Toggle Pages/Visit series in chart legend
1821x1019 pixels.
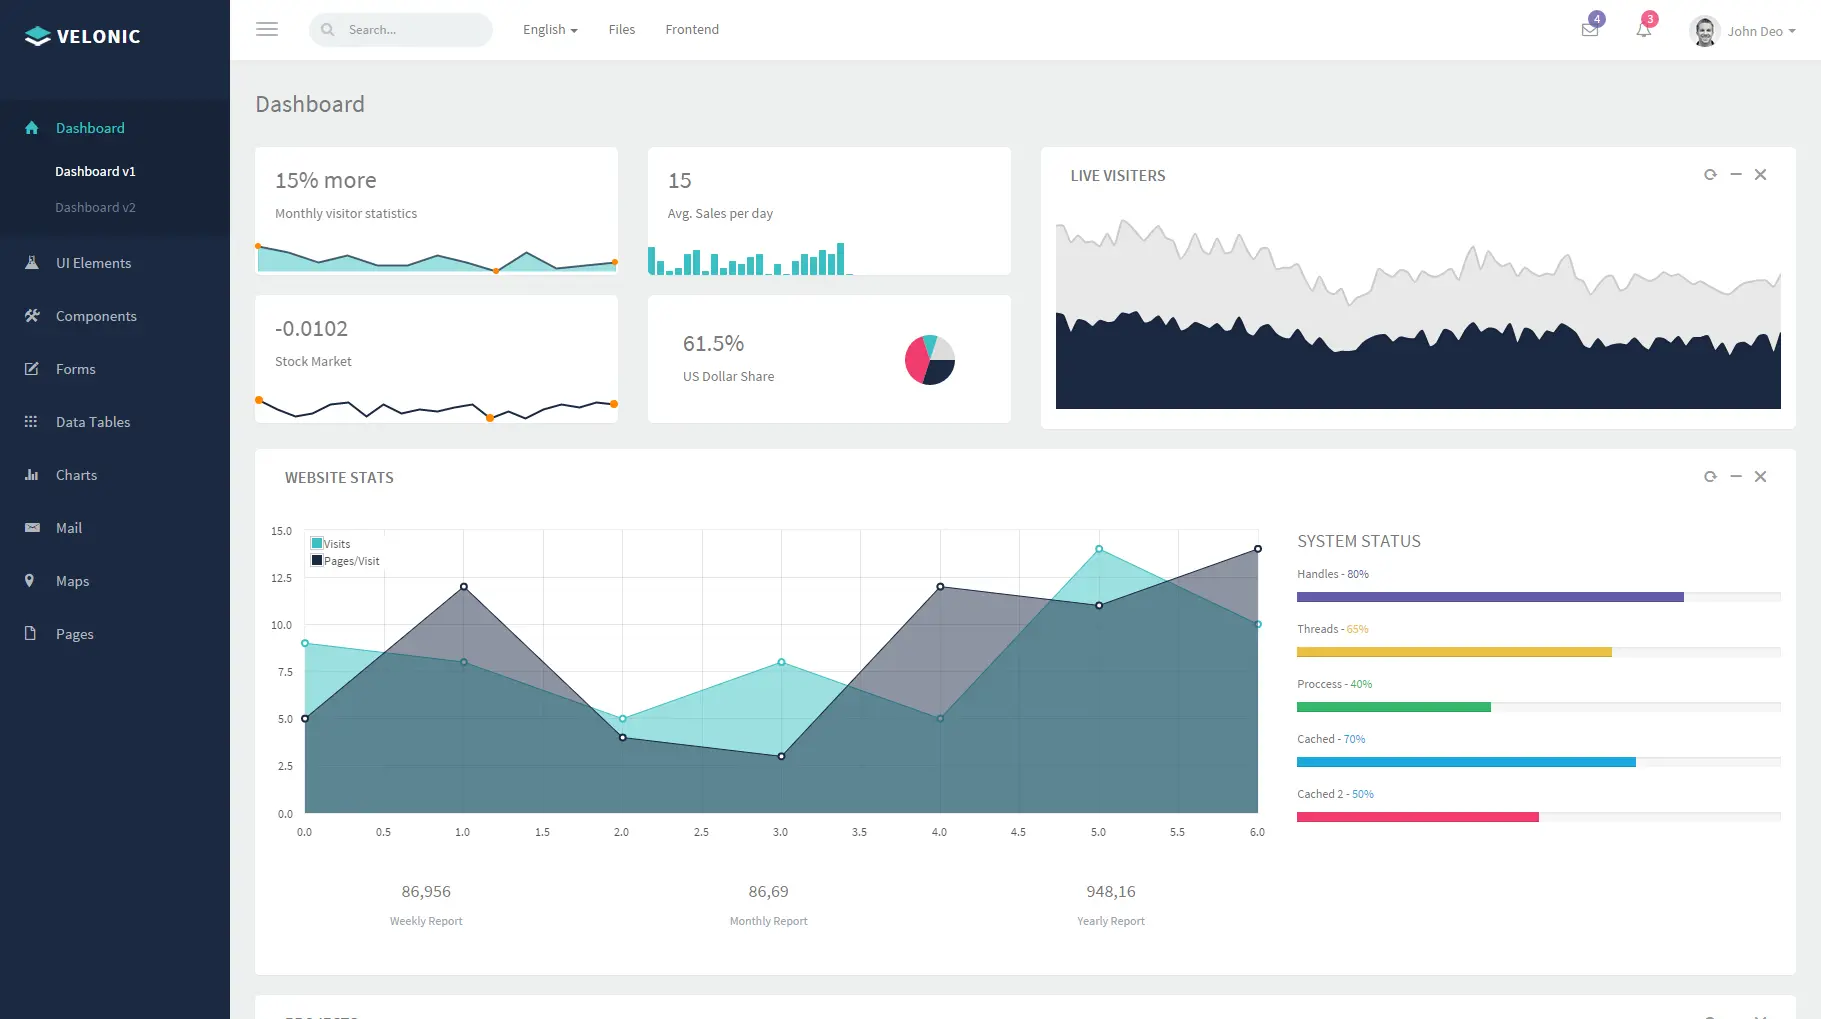click(x=345, y=561)
